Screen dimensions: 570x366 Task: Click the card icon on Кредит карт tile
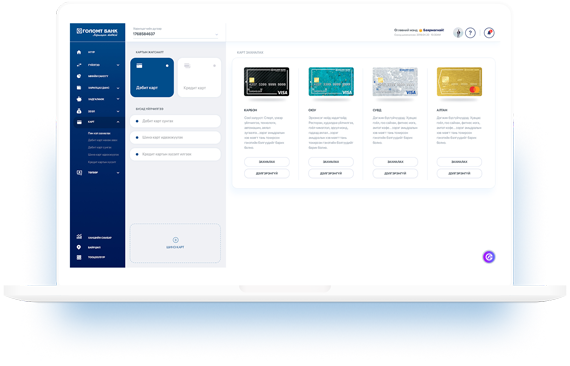coord(187,66)
